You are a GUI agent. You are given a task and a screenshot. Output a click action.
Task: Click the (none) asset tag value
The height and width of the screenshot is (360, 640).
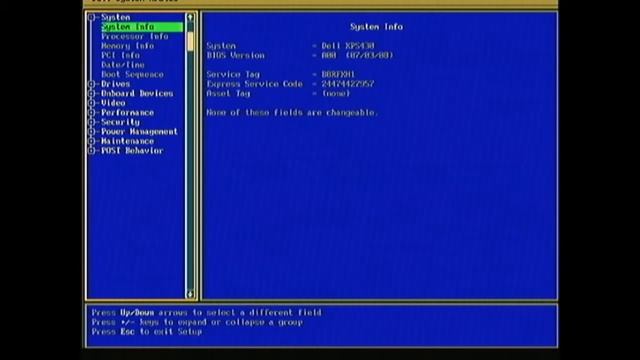336,93
